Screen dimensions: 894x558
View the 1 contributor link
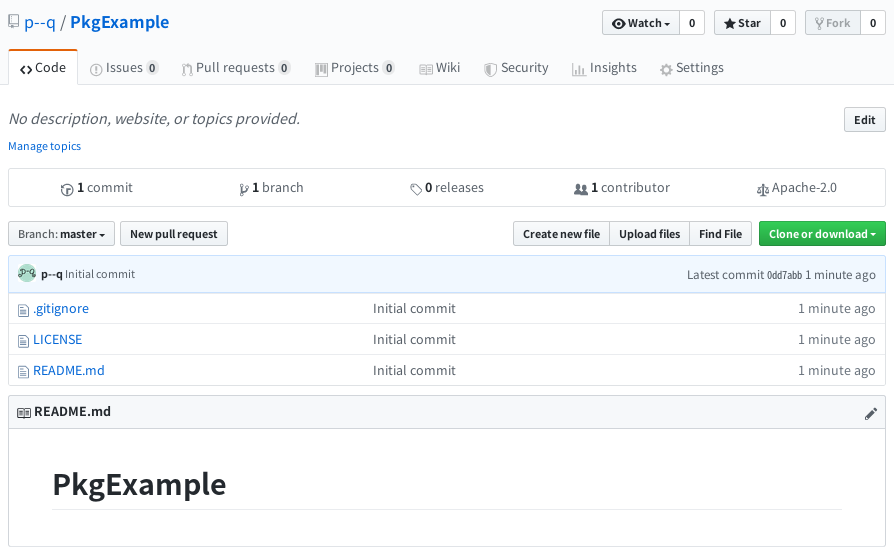pyautogui.click(x=622, y=188)
